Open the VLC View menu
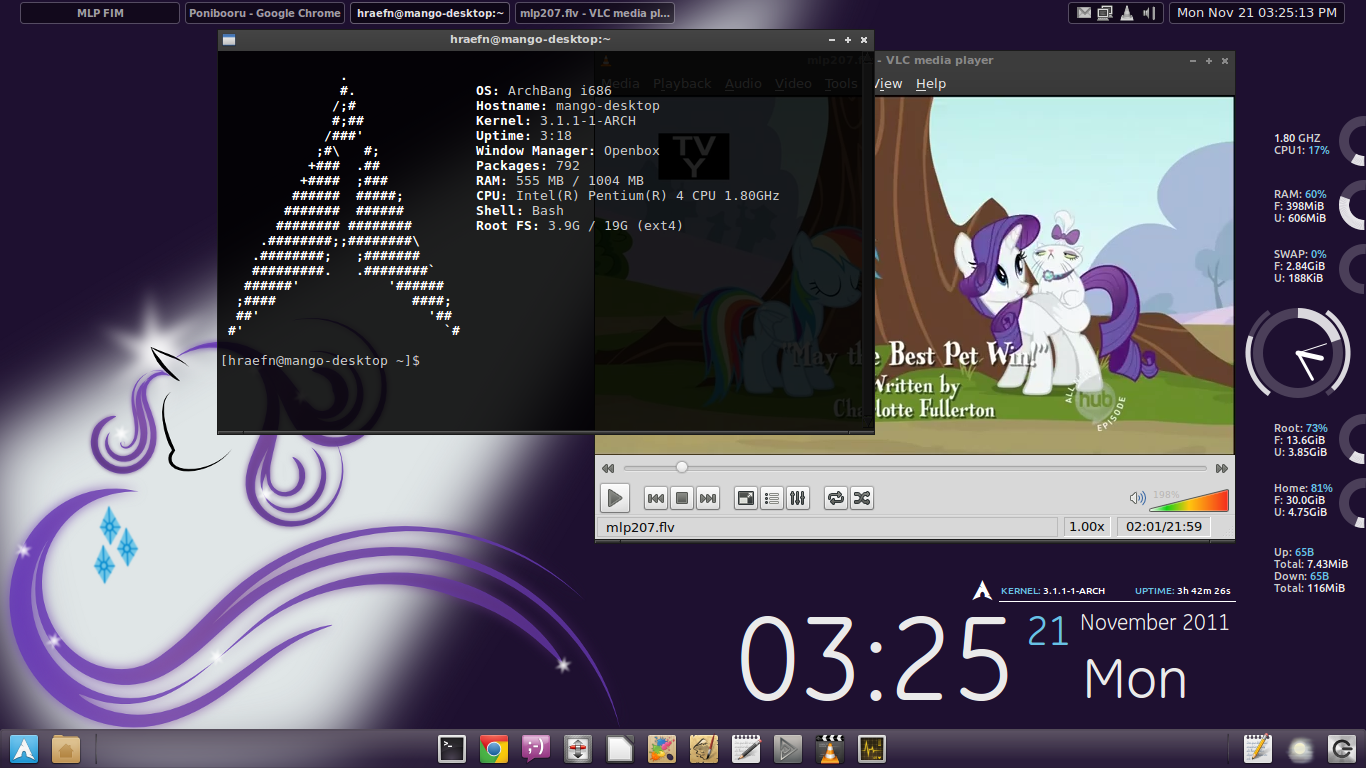1366x768 pixels. pos(888,84)
